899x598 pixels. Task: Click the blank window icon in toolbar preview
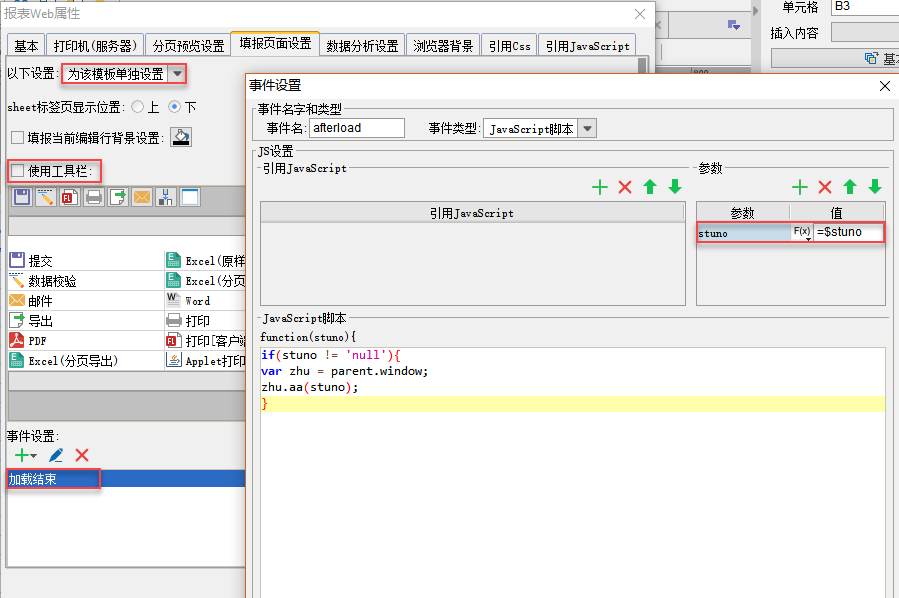[190, 197]
